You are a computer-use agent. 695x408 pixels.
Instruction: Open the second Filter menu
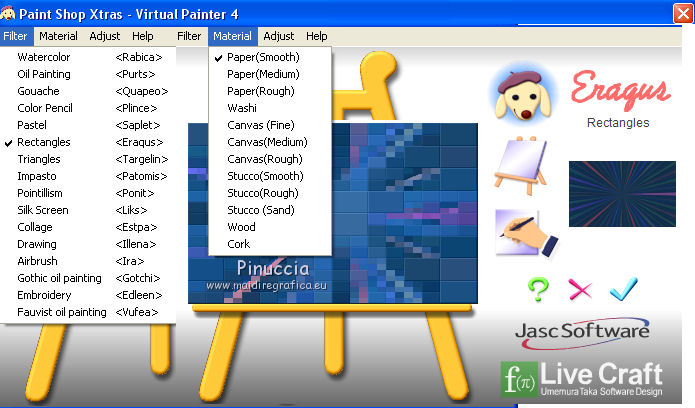point(189,36)
